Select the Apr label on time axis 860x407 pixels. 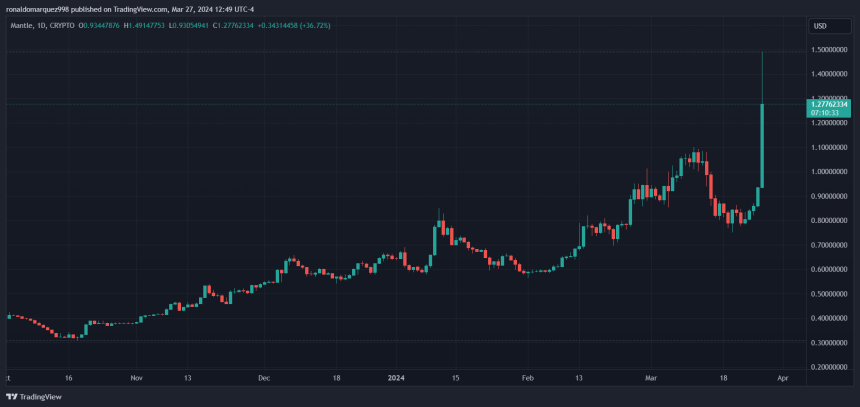[x=783, y=380]
